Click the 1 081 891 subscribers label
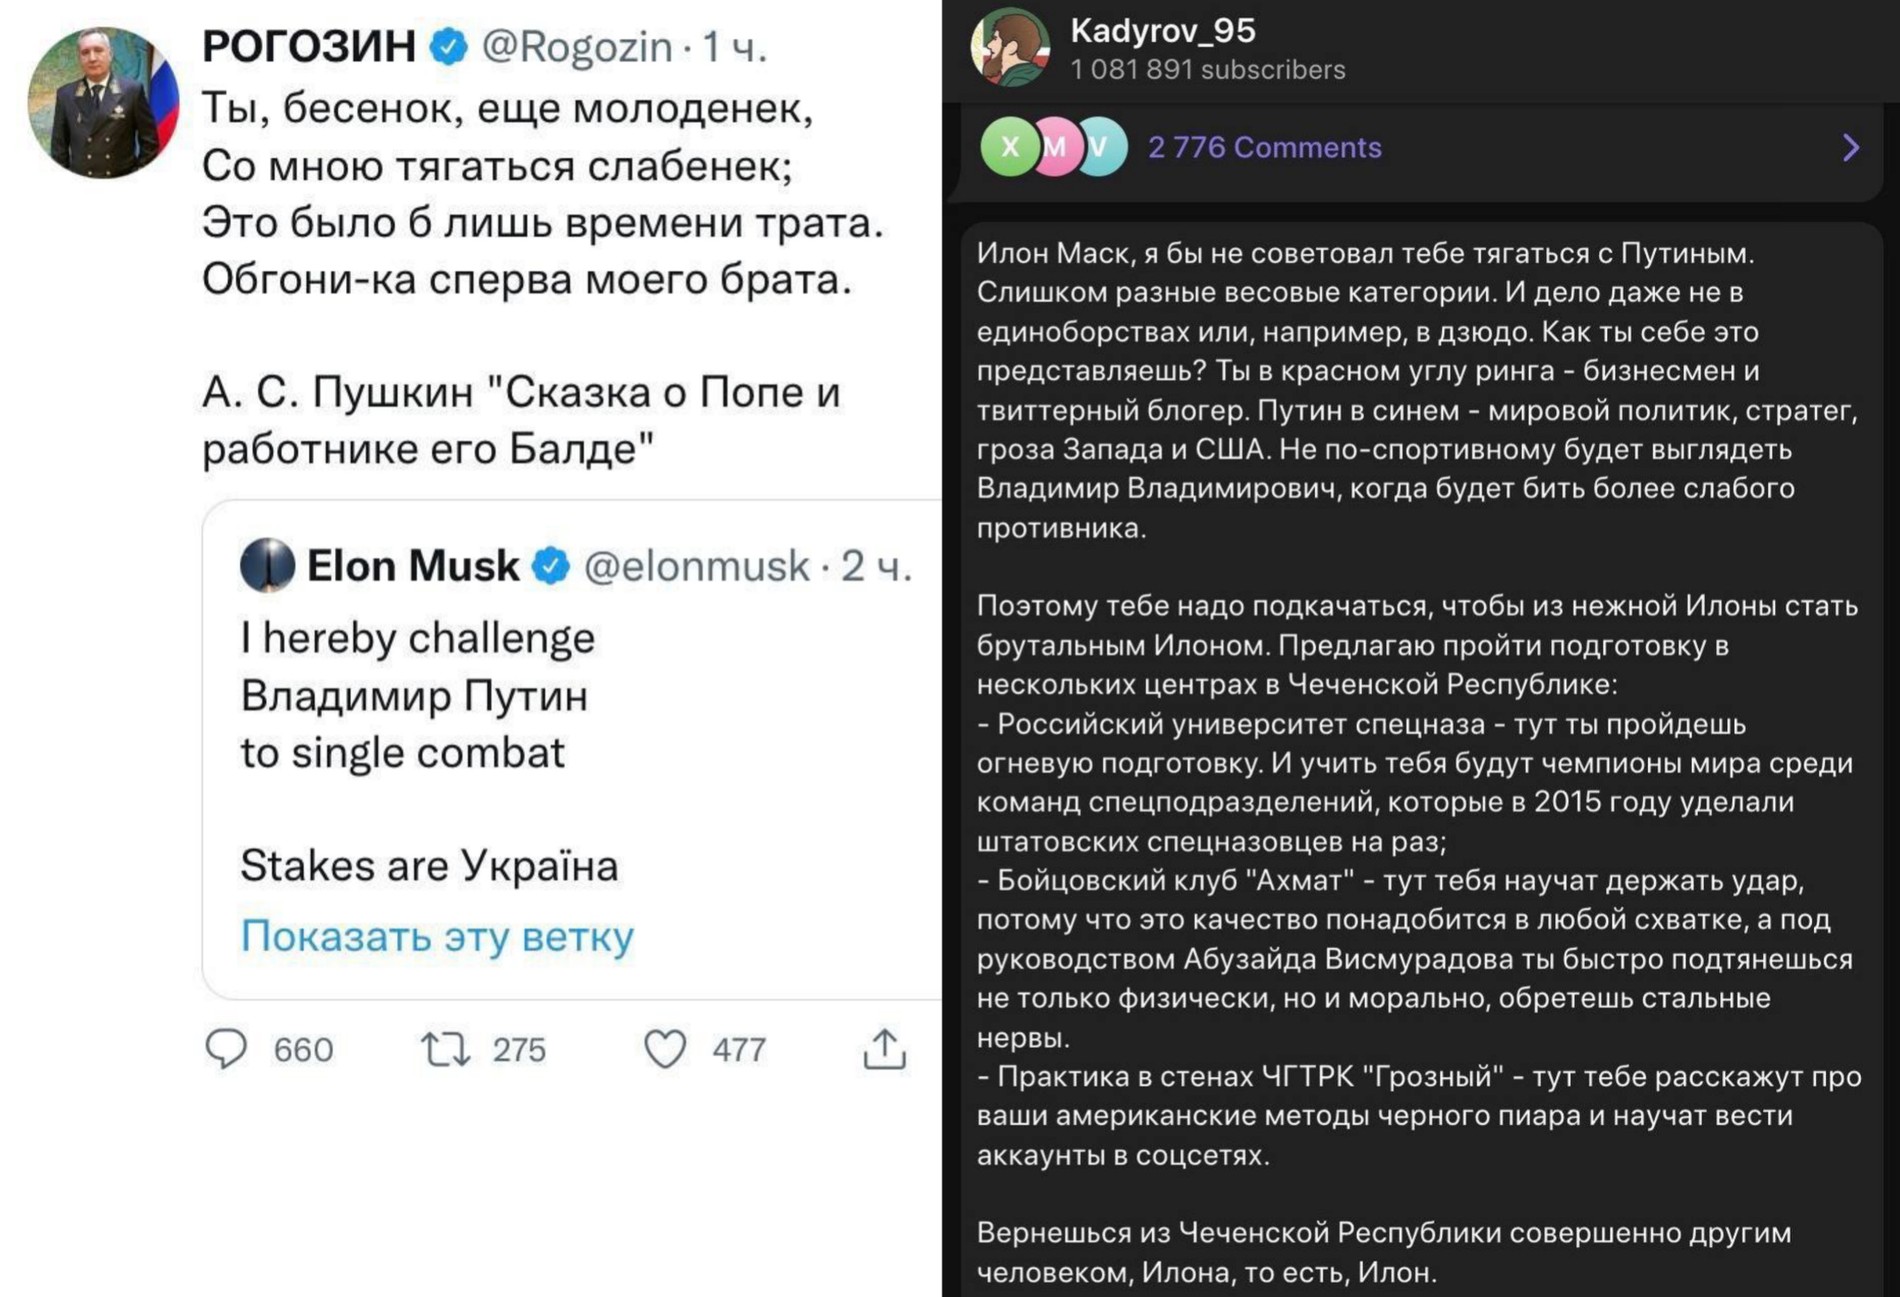The image size is (1900, 1297). click(x=1208, y=70)
